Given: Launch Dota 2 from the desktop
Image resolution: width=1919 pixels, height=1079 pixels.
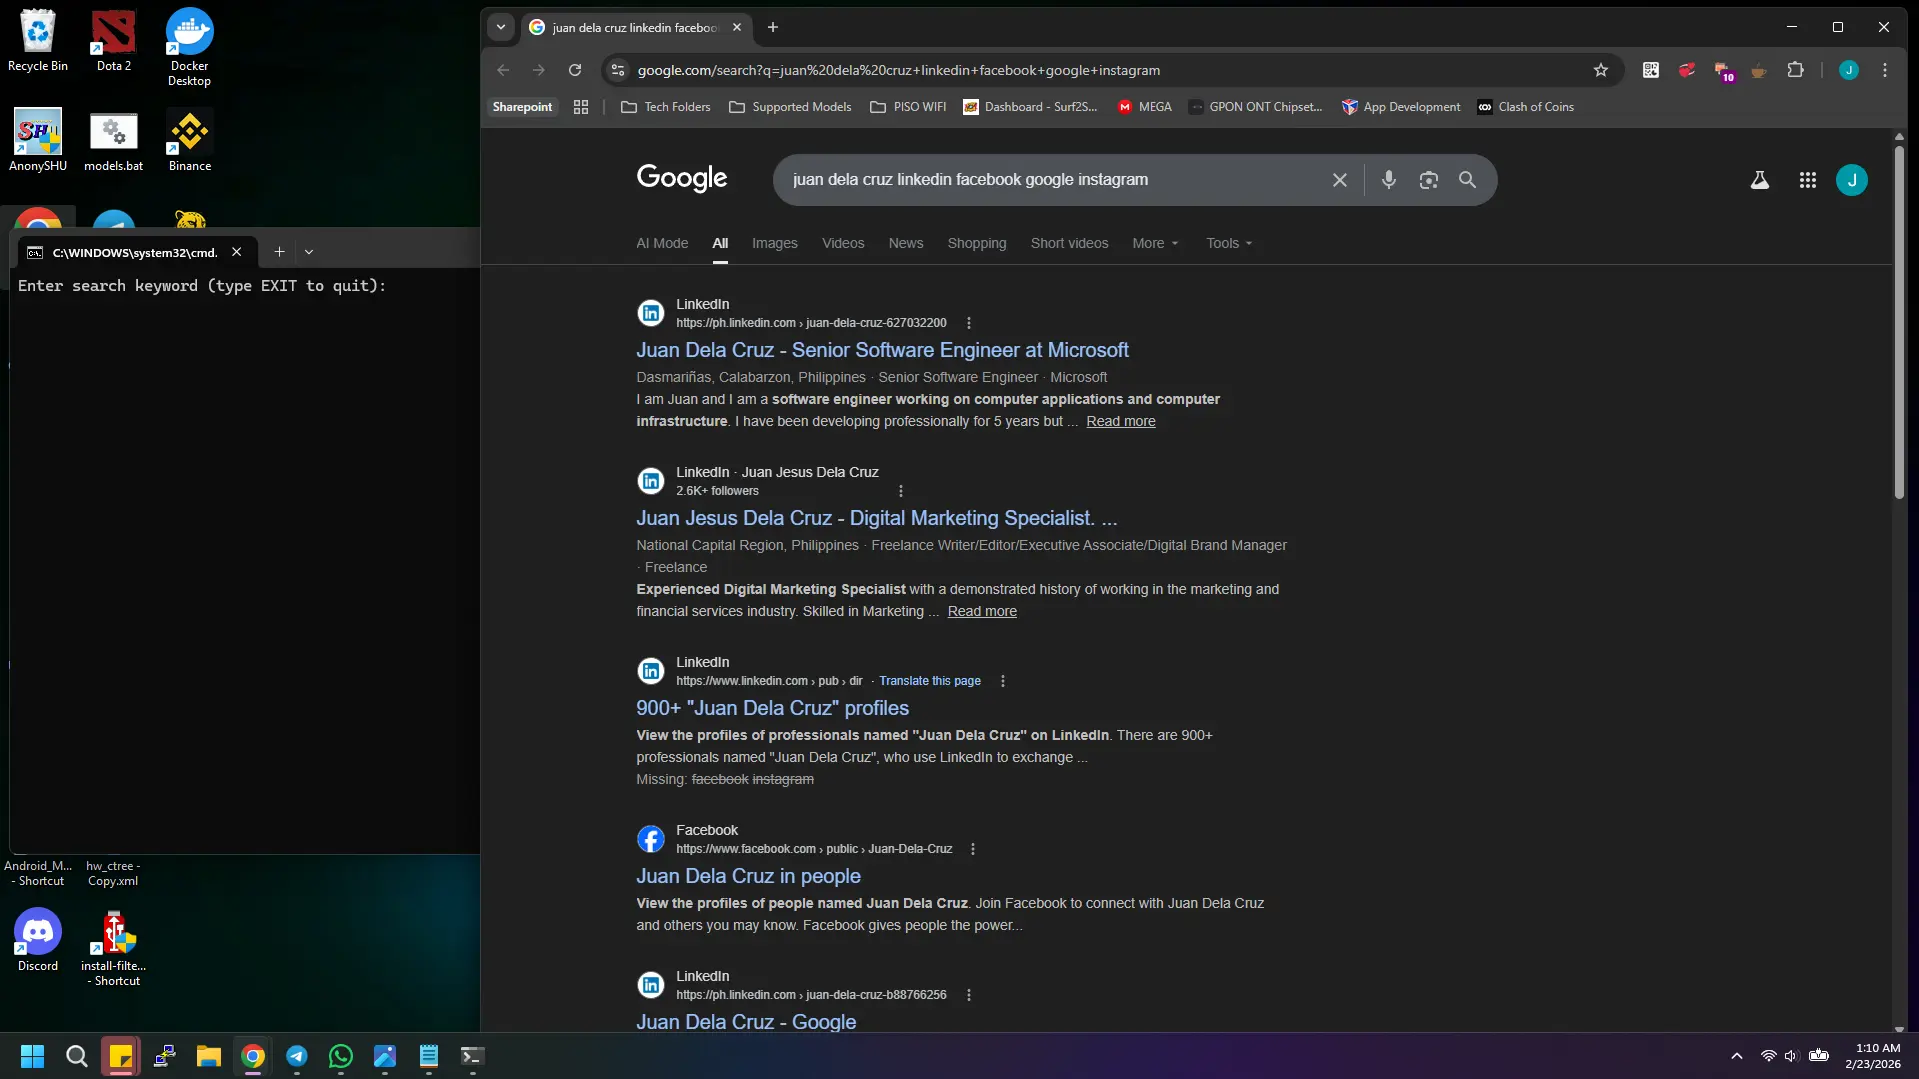Looking at the screenshot, I should click(114, 41).
